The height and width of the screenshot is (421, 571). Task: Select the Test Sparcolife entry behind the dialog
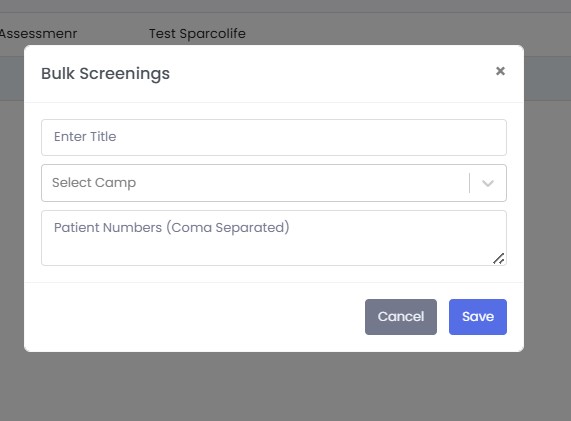pyautogui.click(x=197, y=34)
